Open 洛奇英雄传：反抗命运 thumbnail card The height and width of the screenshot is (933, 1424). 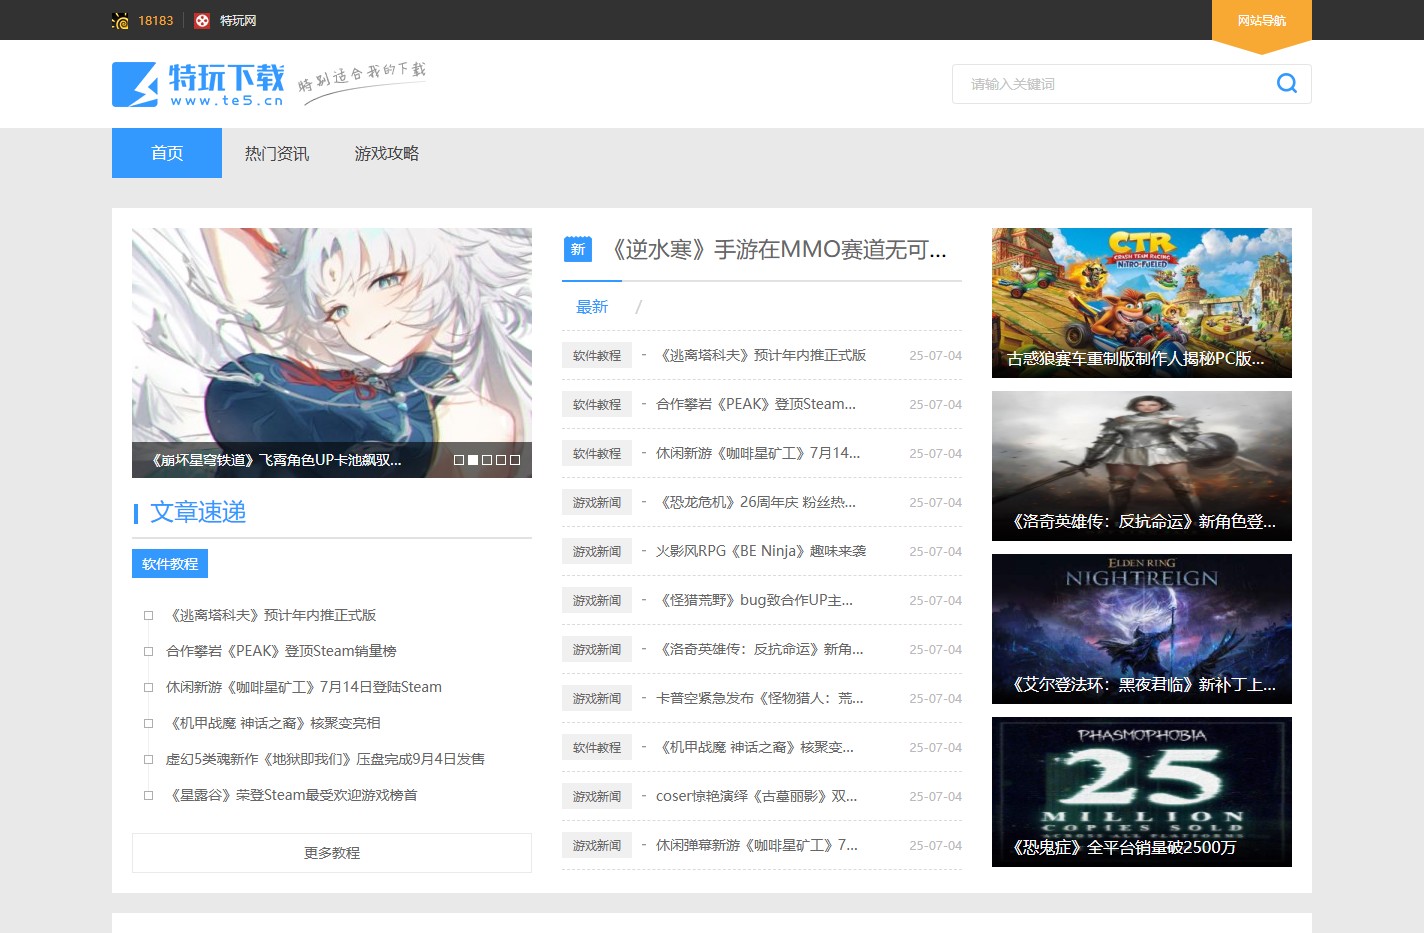coord(1142,466)
